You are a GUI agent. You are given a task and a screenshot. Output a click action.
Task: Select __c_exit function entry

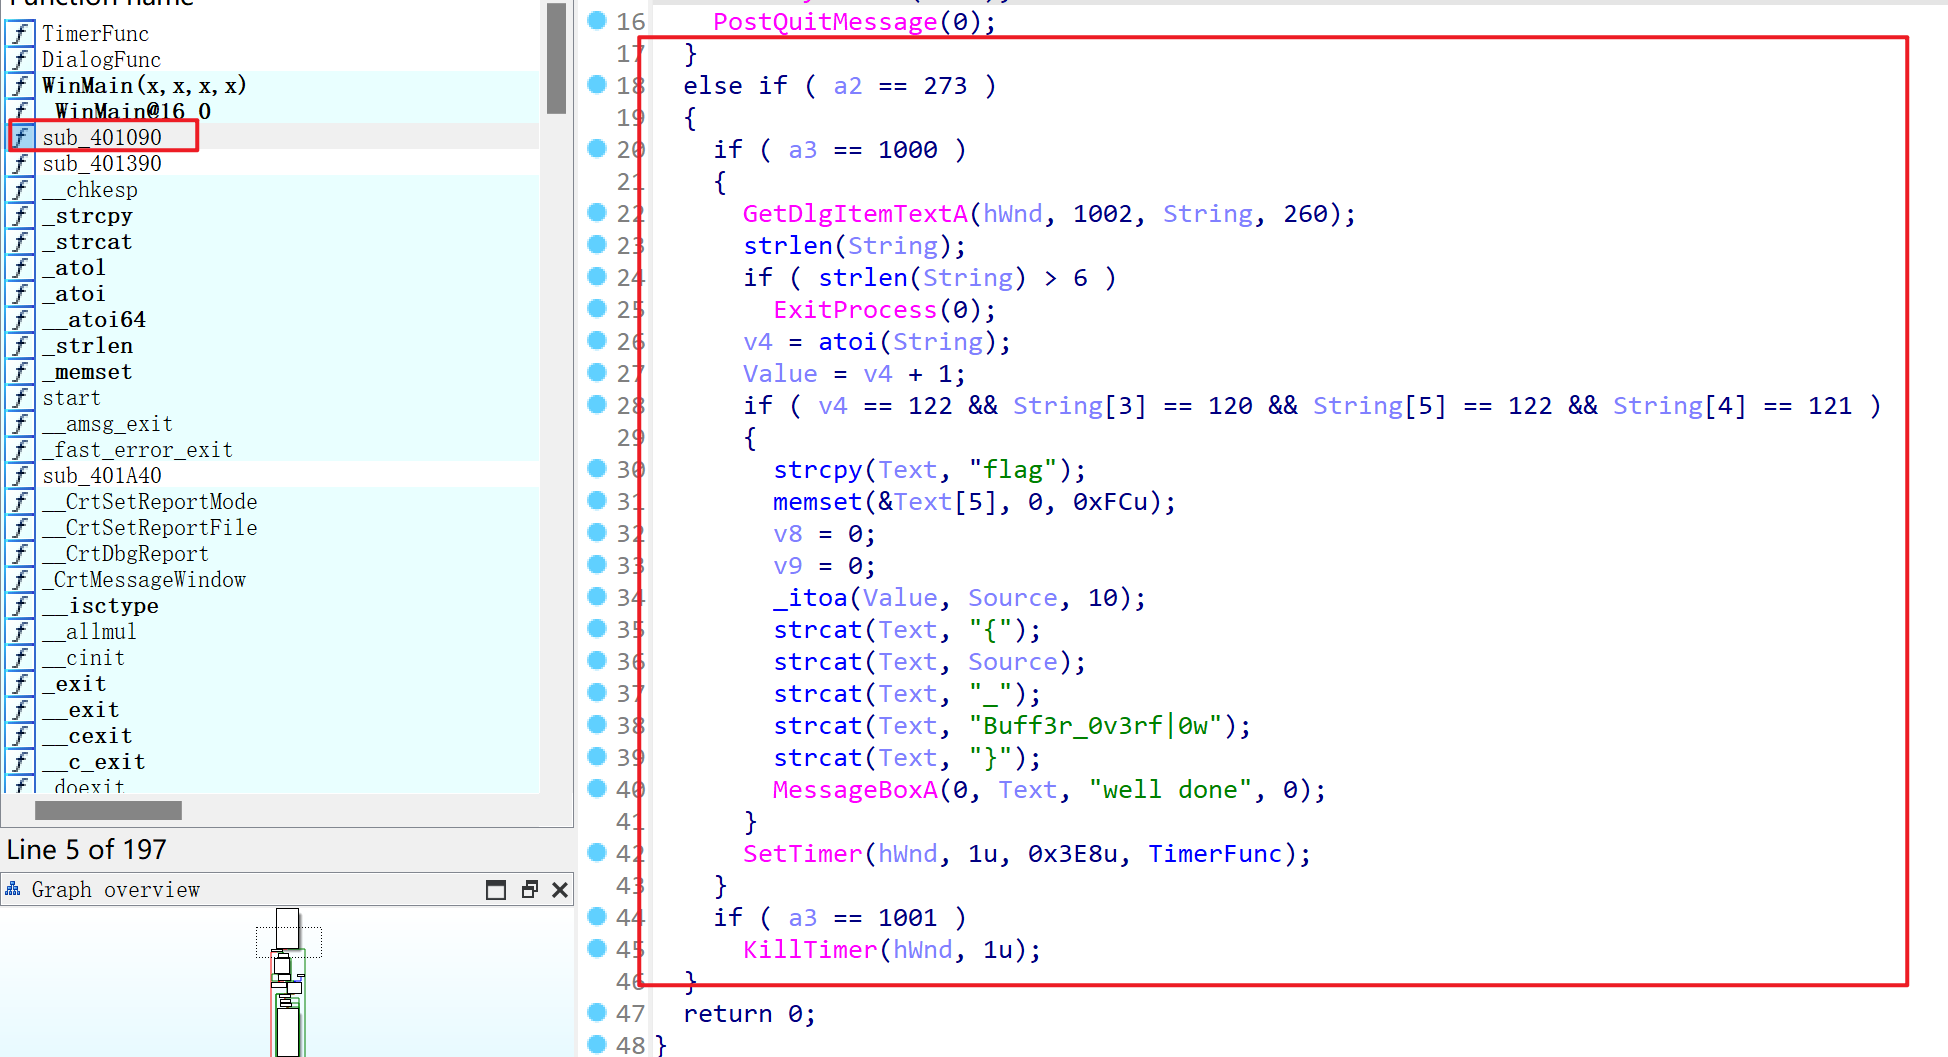tap(94, 761)
